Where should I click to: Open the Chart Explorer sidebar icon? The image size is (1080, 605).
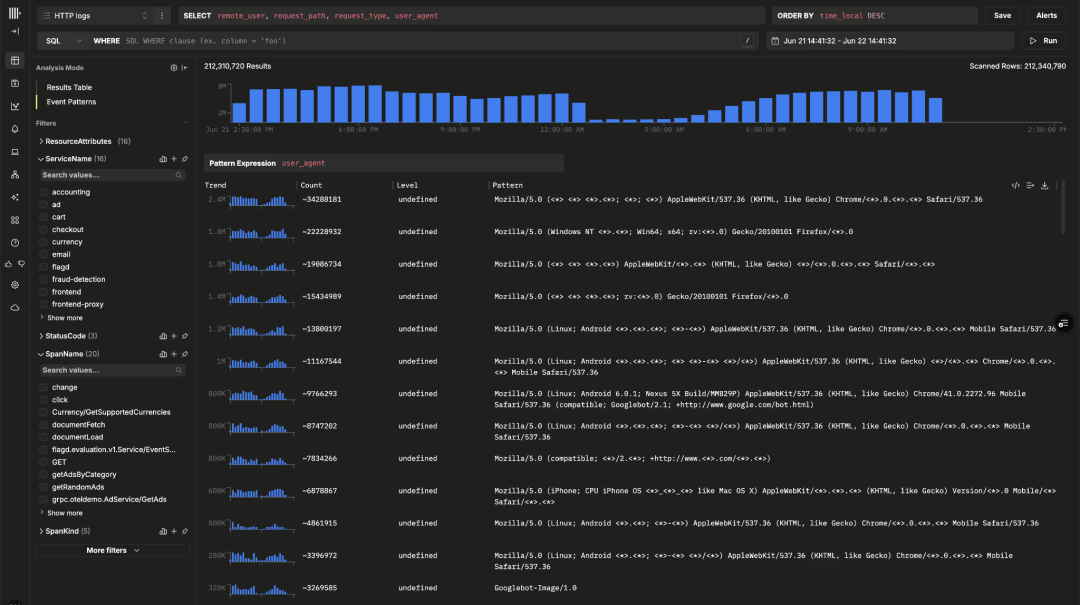pyautogui.click(x=15, y=106)
